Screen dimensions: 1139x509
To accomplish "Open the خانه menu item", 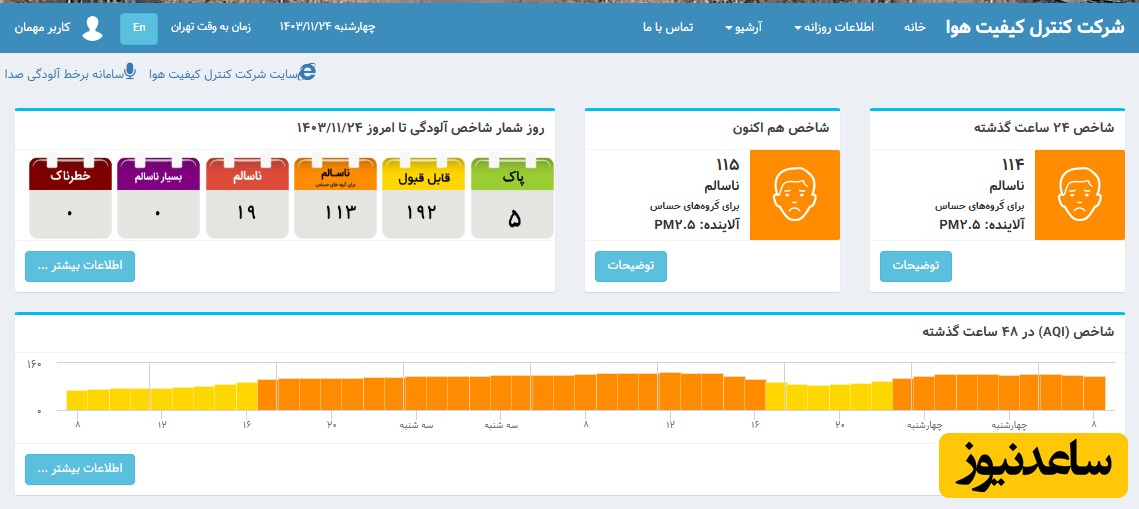I will 914,28.
